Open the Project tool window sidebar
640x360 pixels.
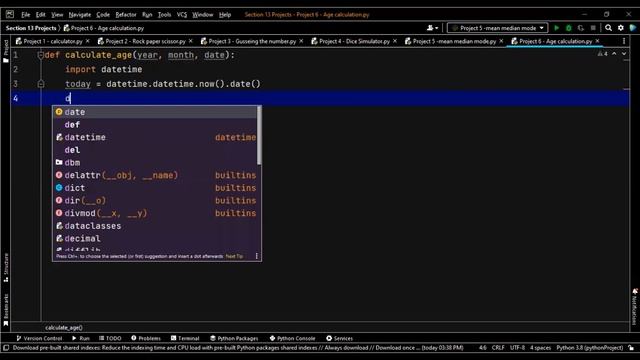tap(6, 51)
